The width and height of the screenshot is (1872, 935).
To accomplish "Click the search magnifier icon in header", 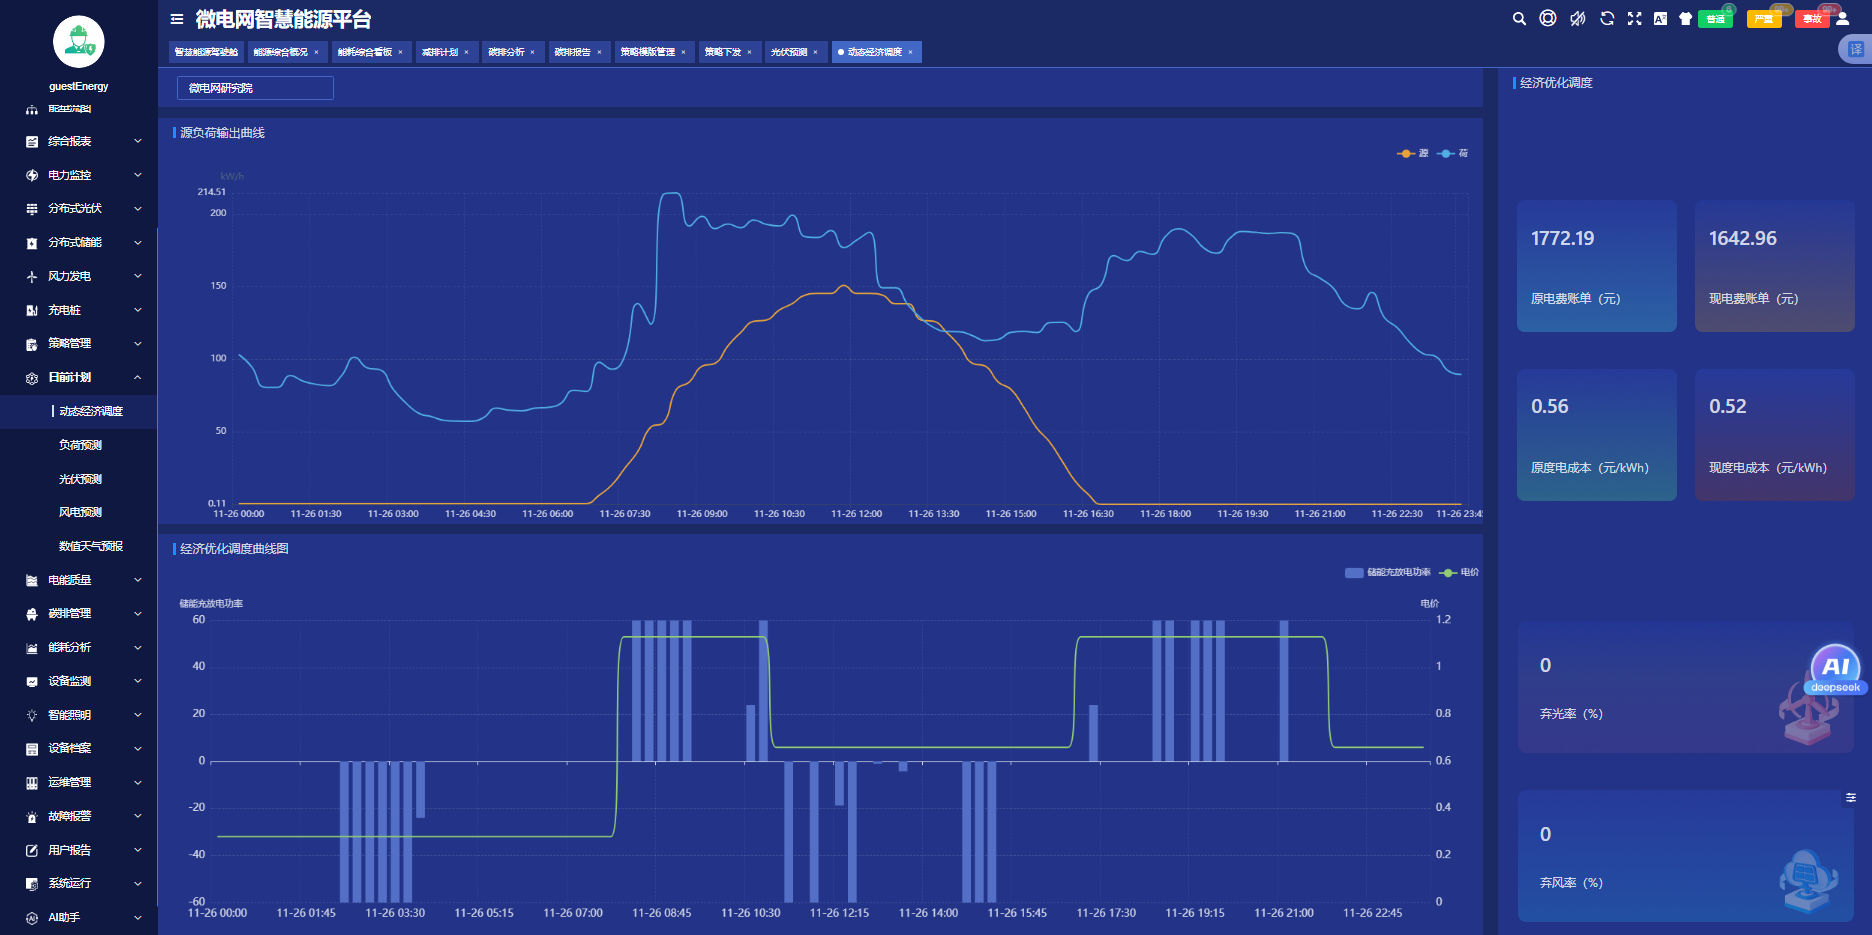I will click(x=1519, y=19).
